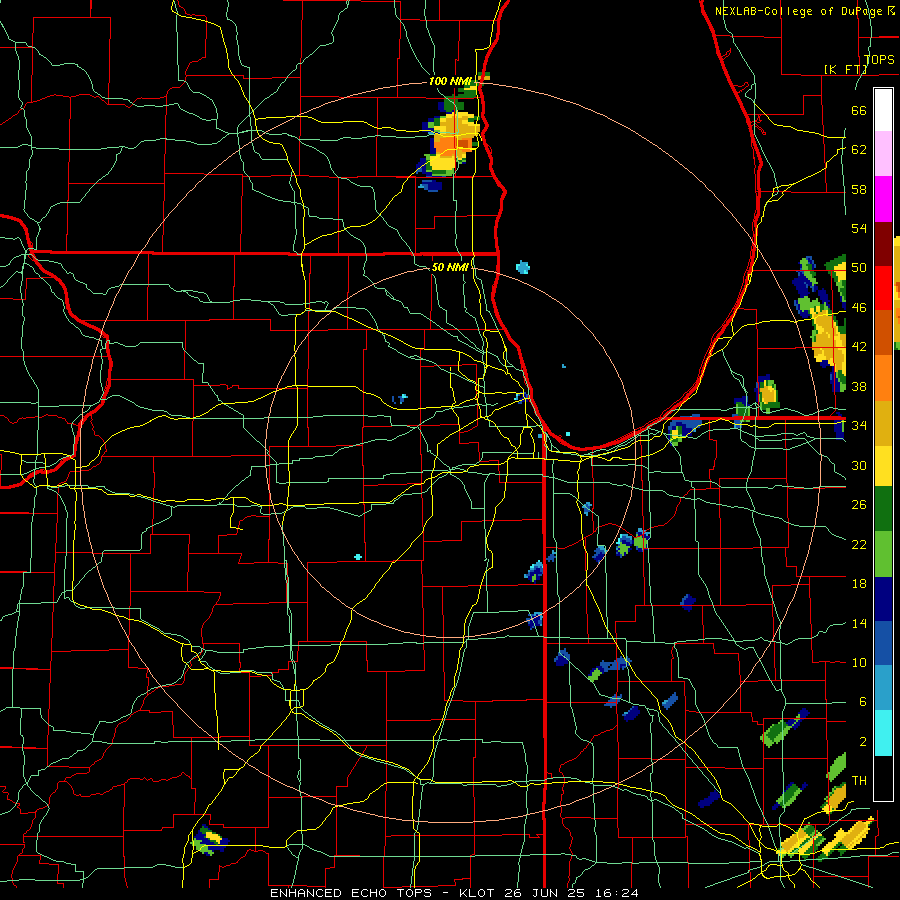Select the legend value 54
The width and height of the screenshot is (900, 900).
tap(859, 228)
